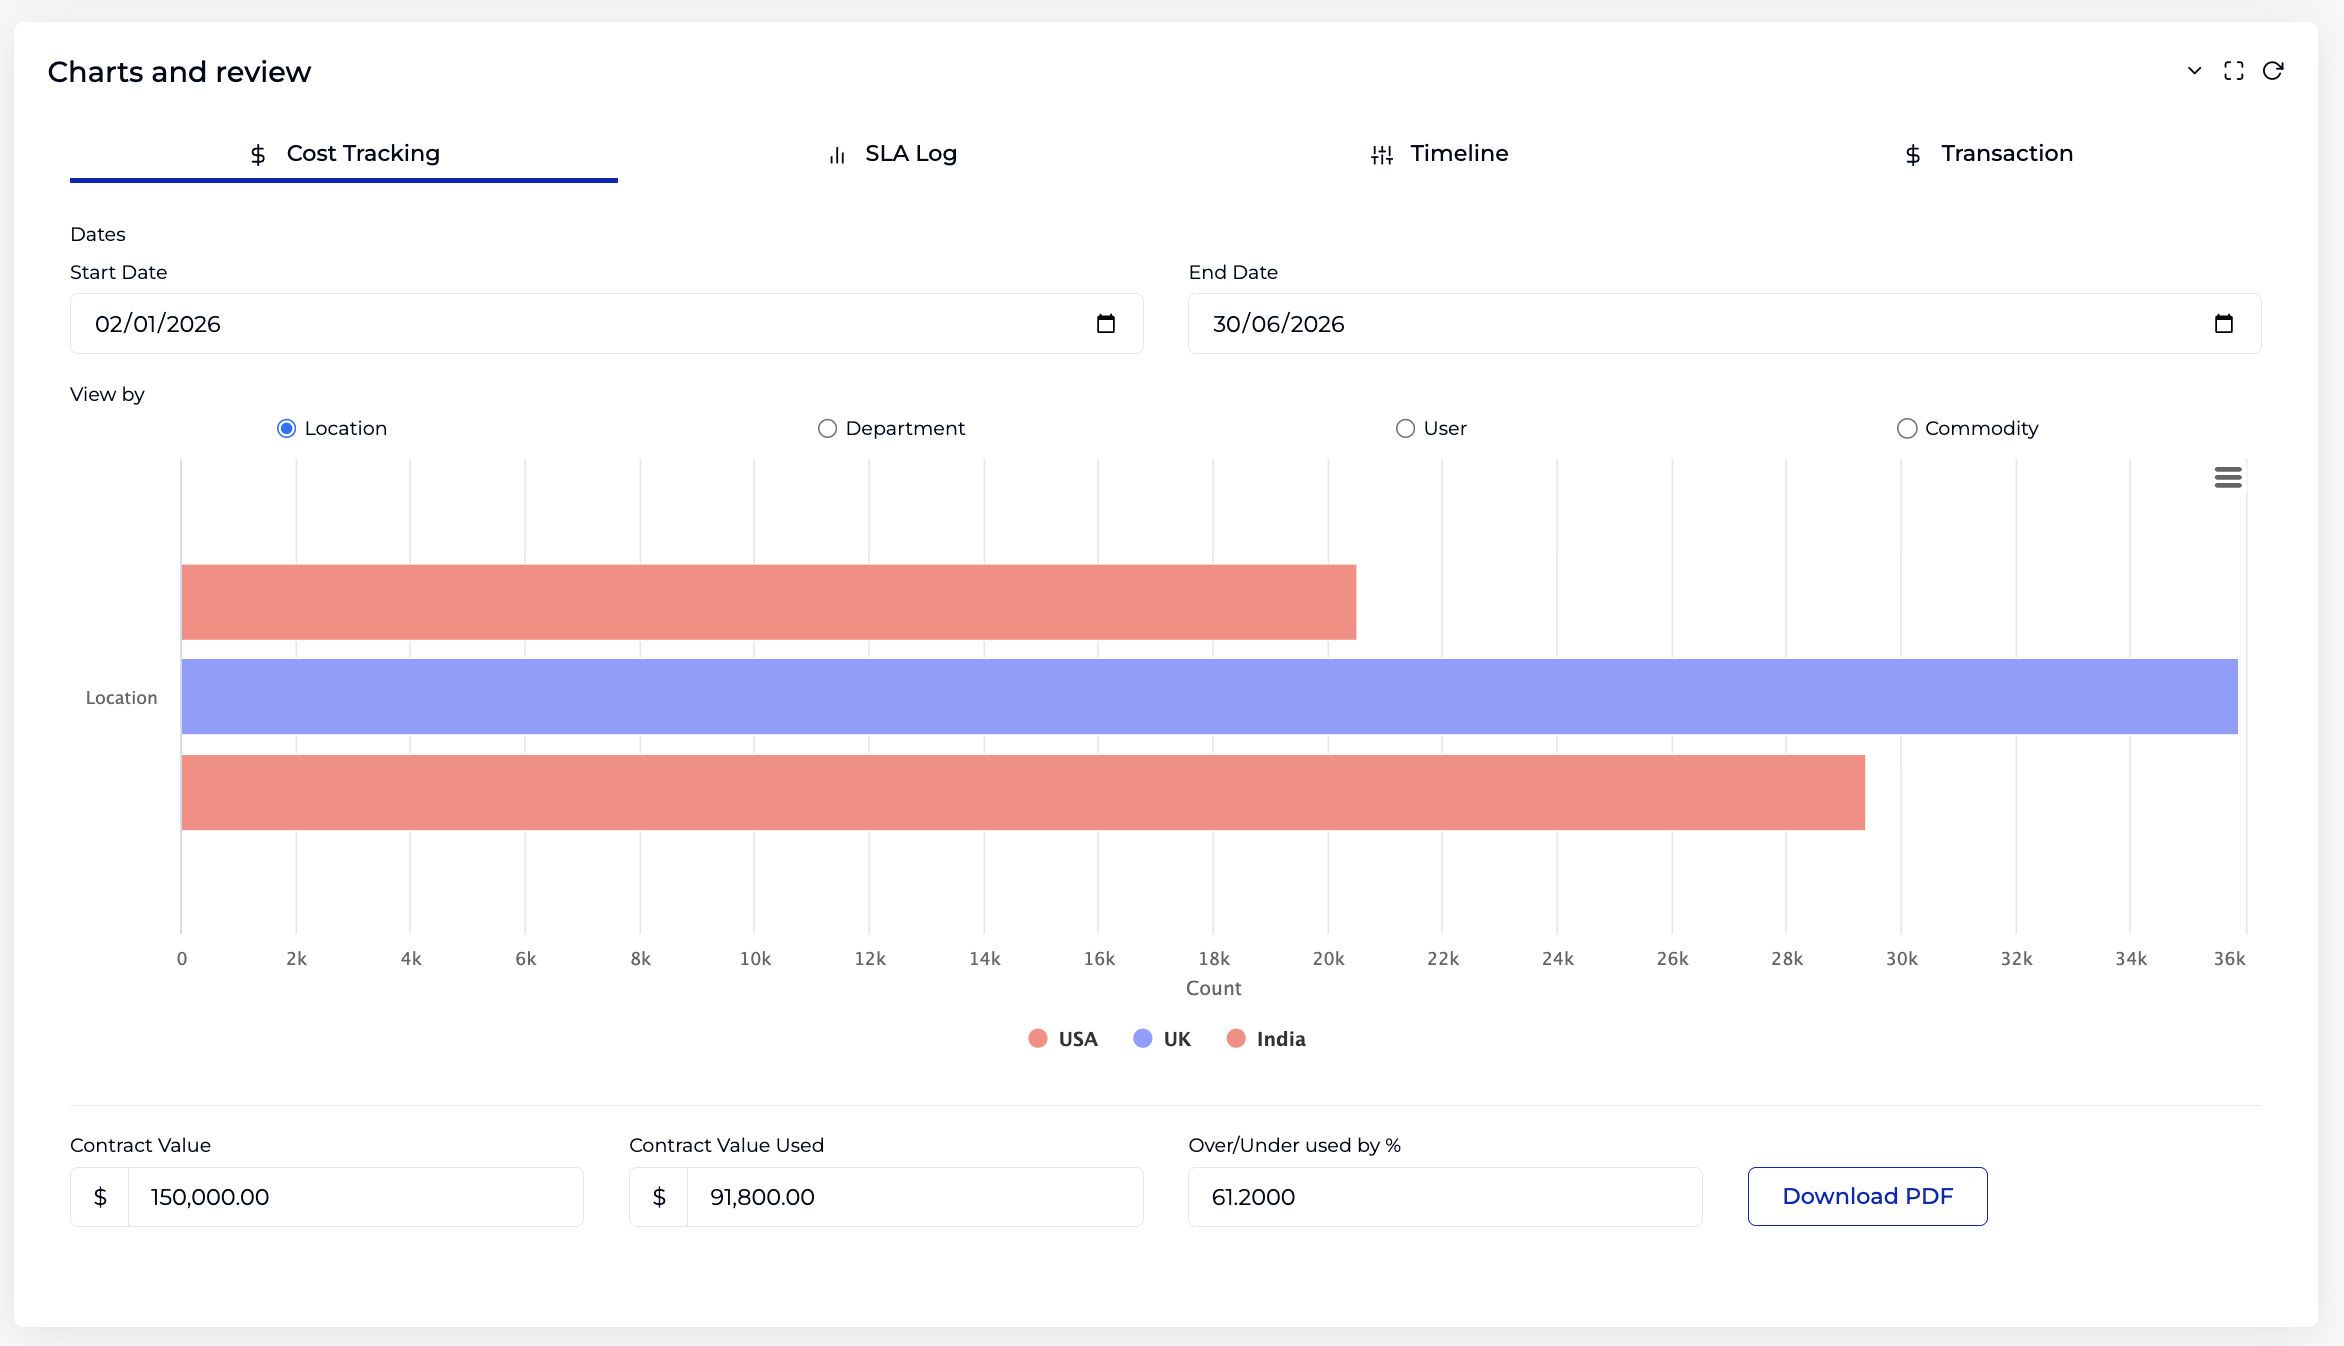Click the 36k axis tick label
The image size is (2344, 1346).
tap(2229, 959)
